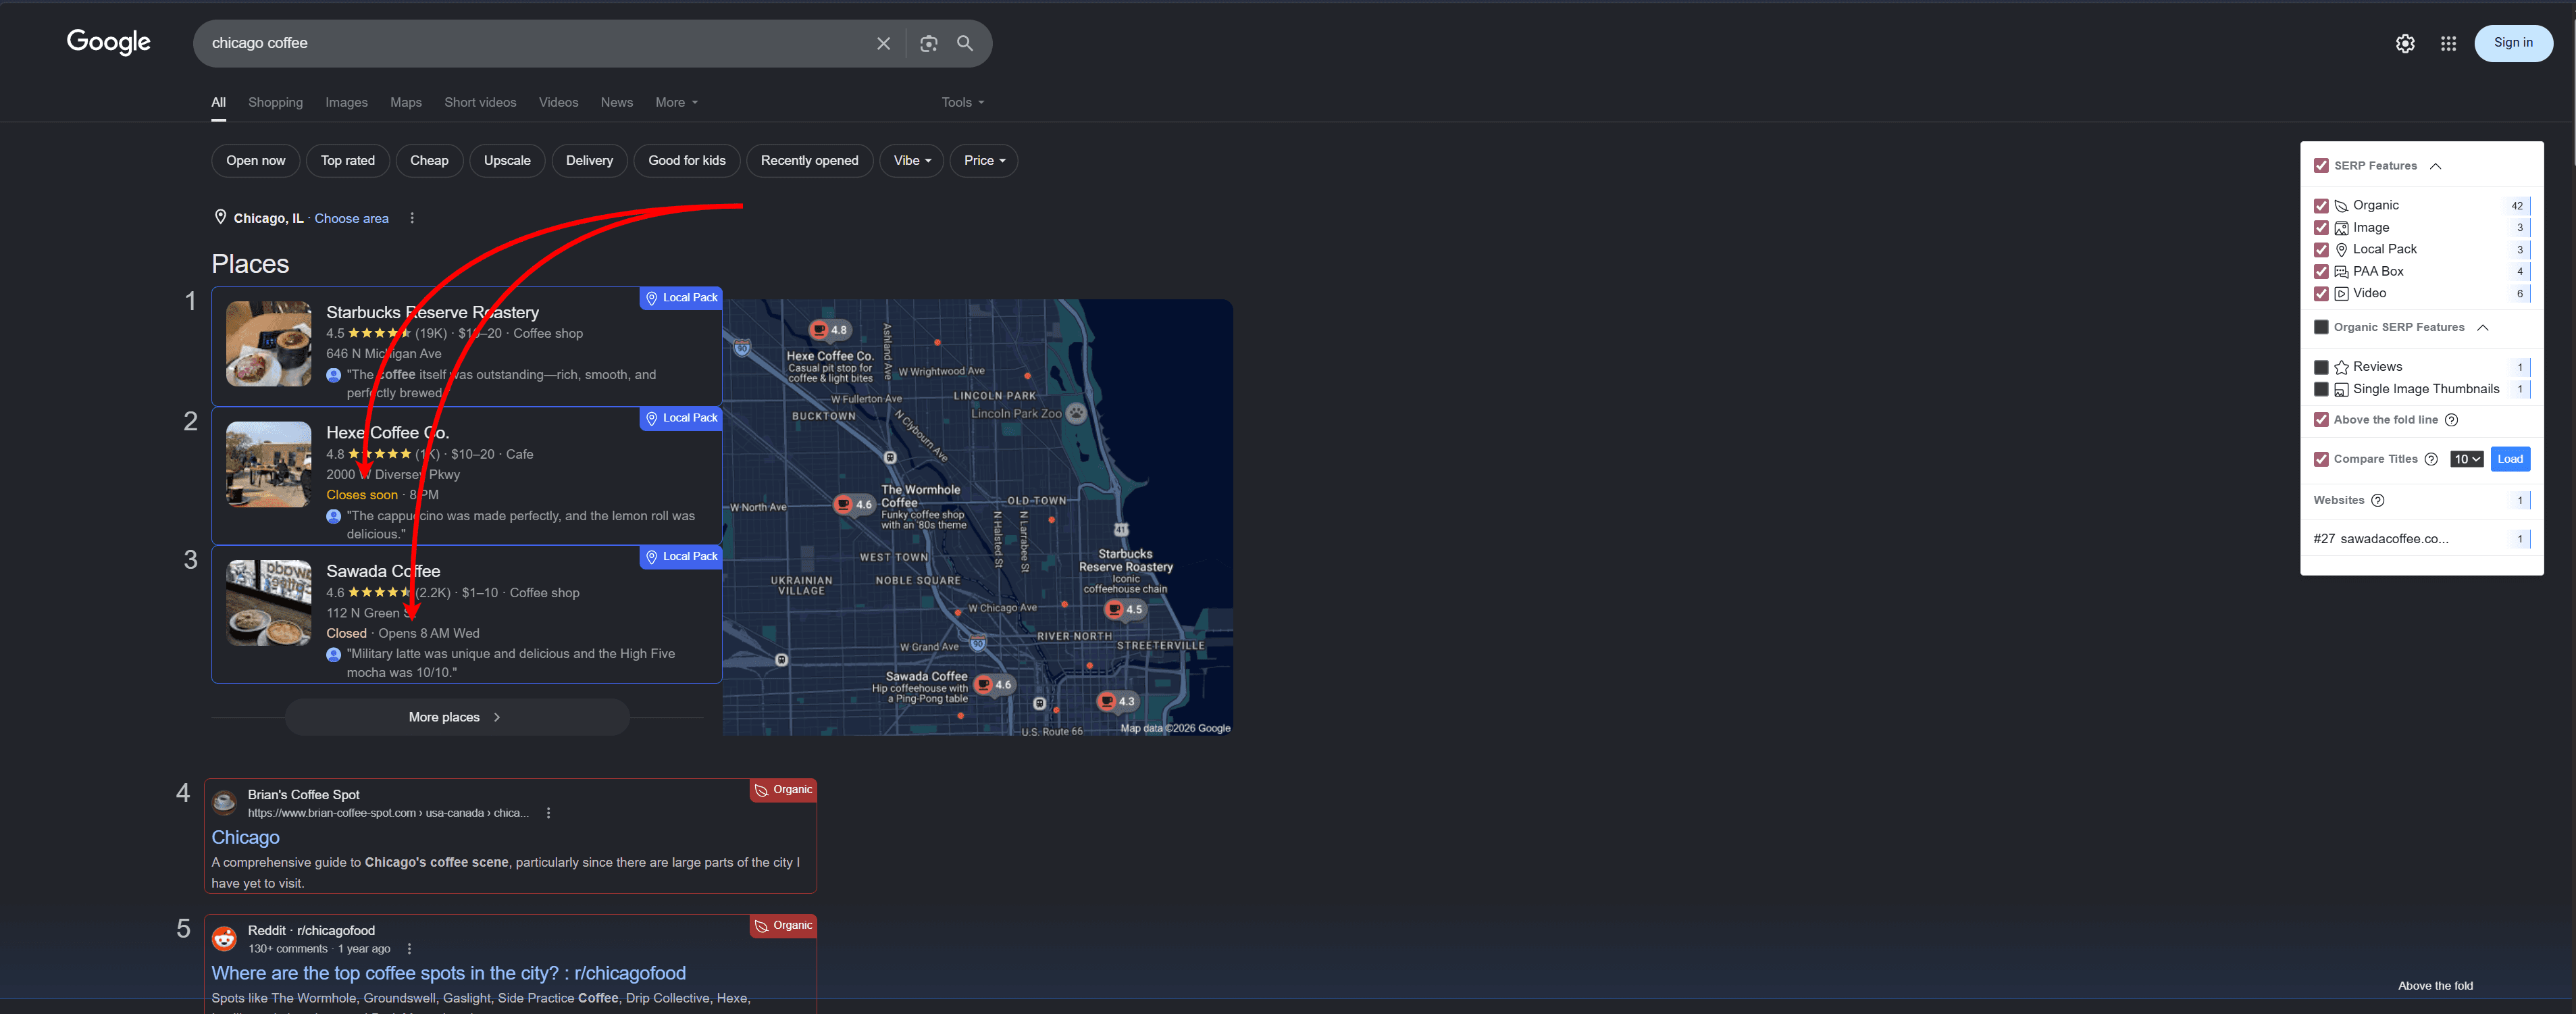Open Google quick settings gear
Viewport: 2576px width, 1014px height.
click(2405, 43)
